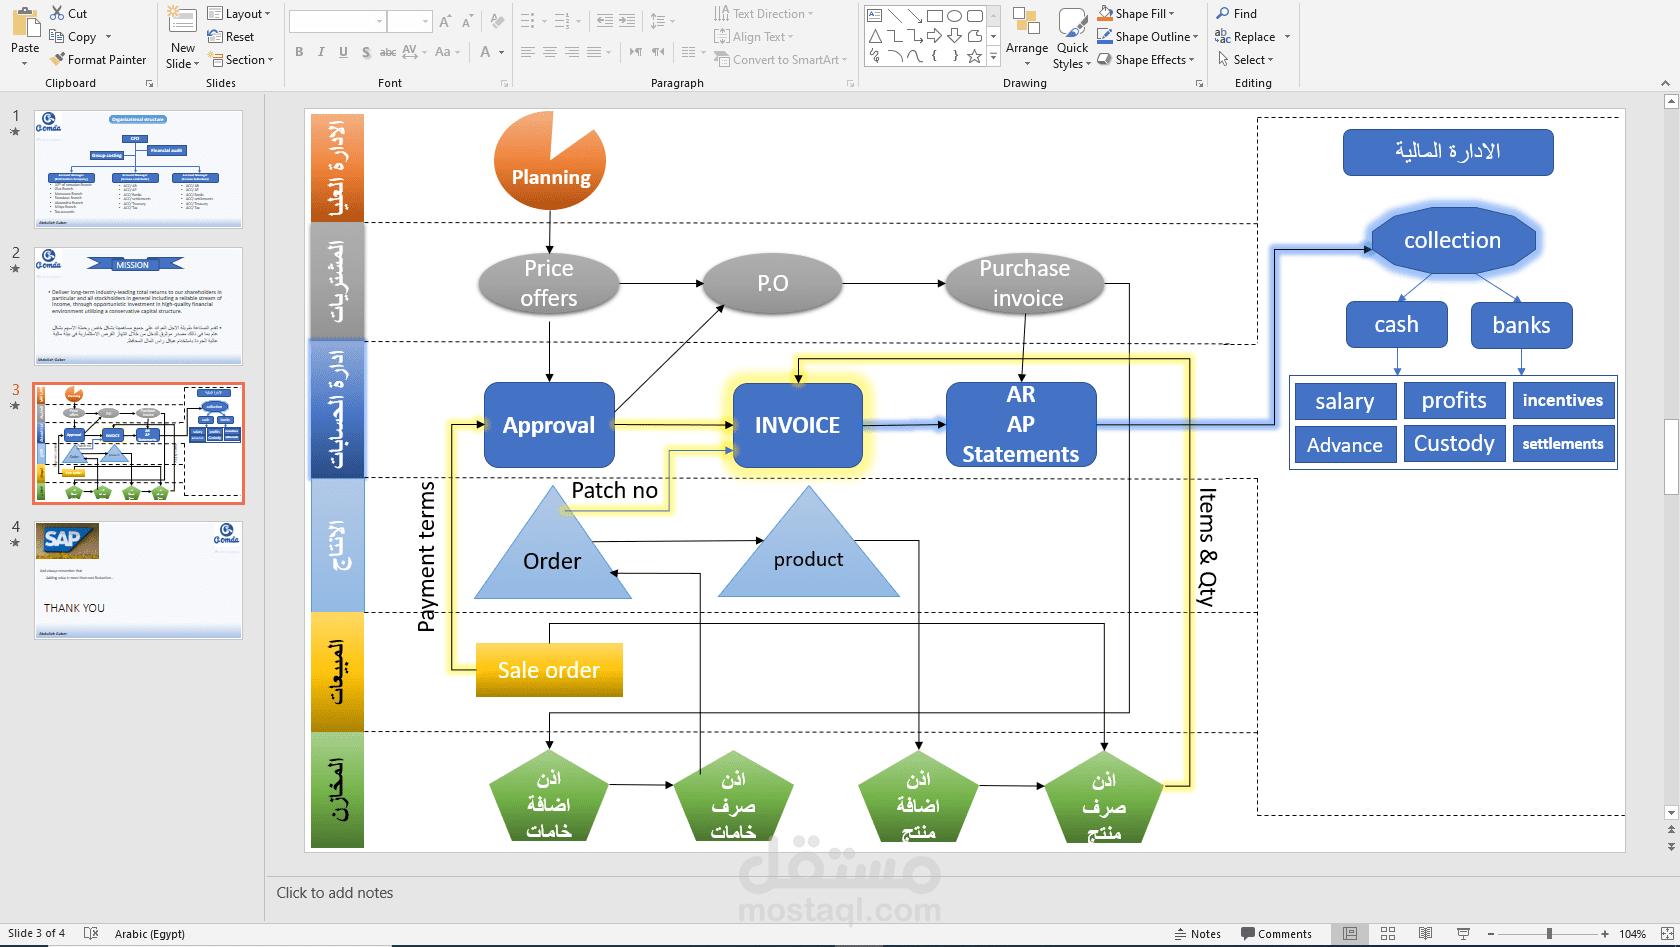Click the Replace button
The height and width of the screenshot is (947, 1680).
click(1244, 37)
